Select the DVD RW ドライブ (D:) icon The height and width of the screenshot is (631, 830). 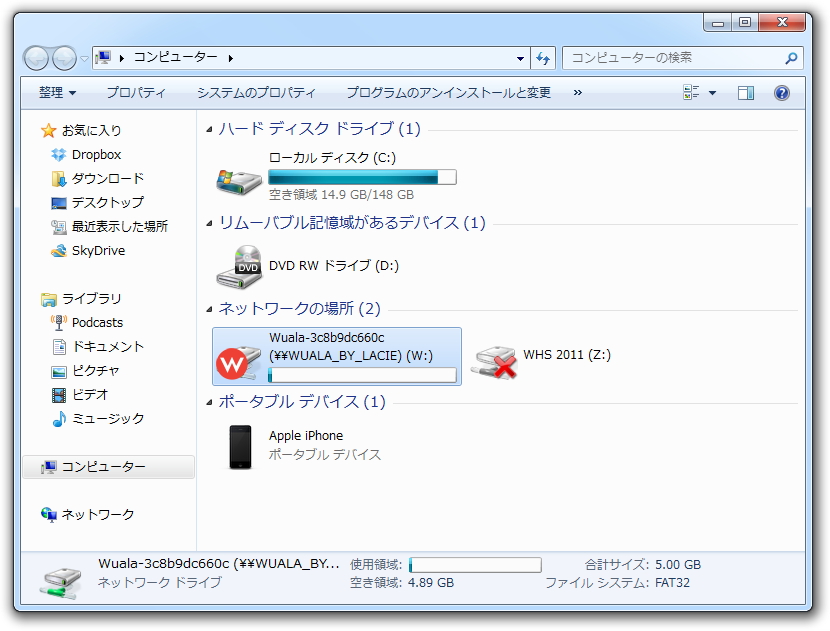(x=240, y=266)
